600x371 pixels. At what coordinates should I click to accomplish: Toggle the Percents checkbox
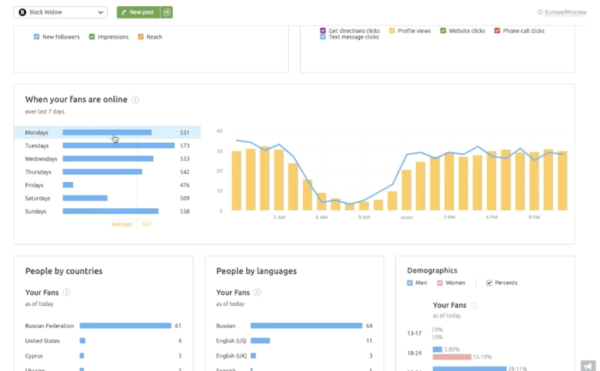[489, 283]
